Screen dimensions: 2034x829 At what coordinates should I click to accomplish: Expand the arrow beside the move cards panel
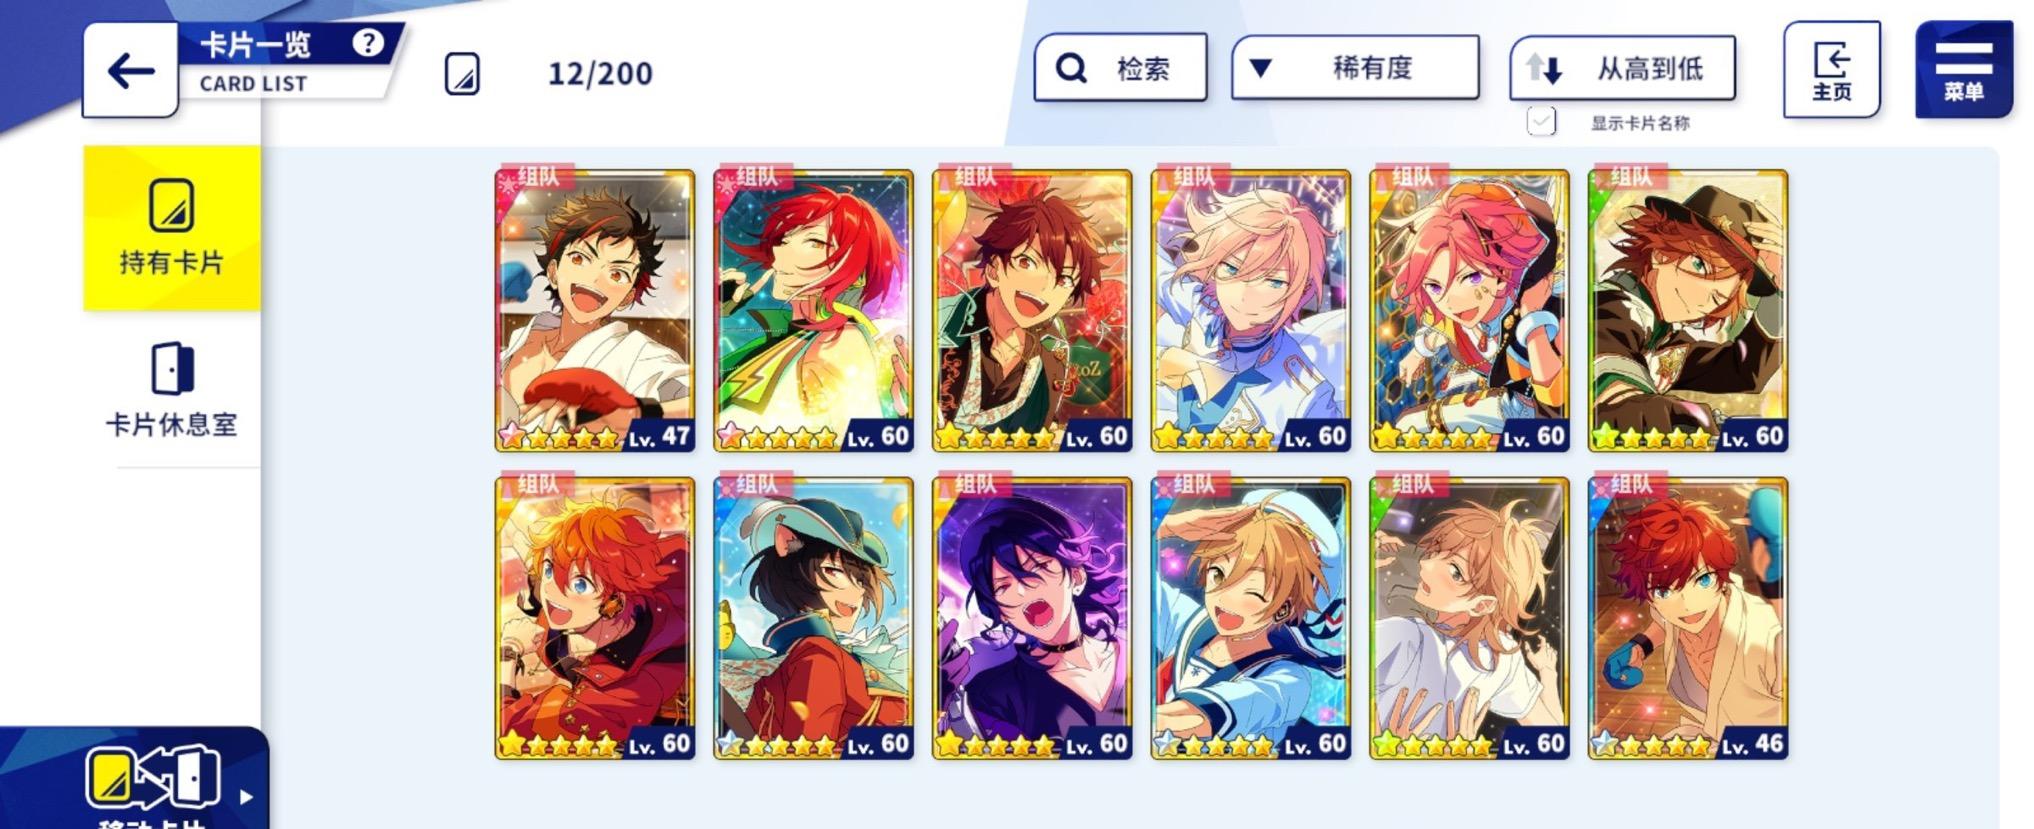tap(246, 797)
